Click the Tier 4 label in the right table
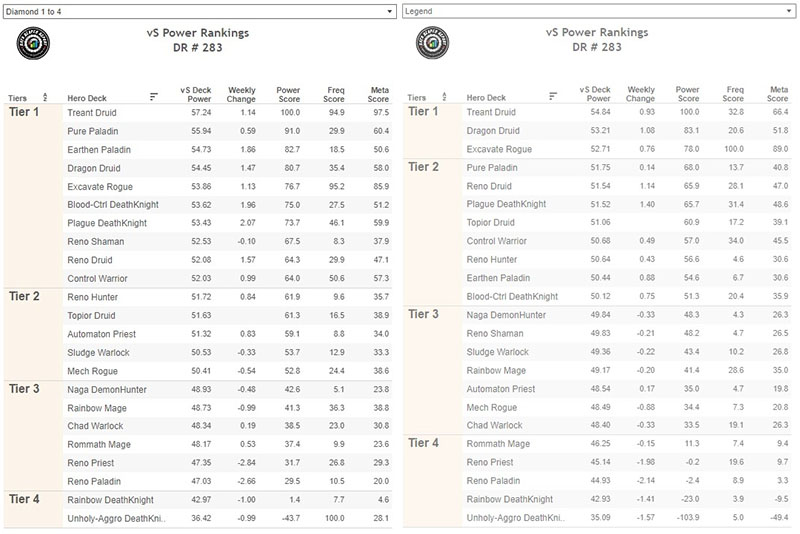This screenshot has width=800, height=534. pyautogui.click(x=423, y=443)
